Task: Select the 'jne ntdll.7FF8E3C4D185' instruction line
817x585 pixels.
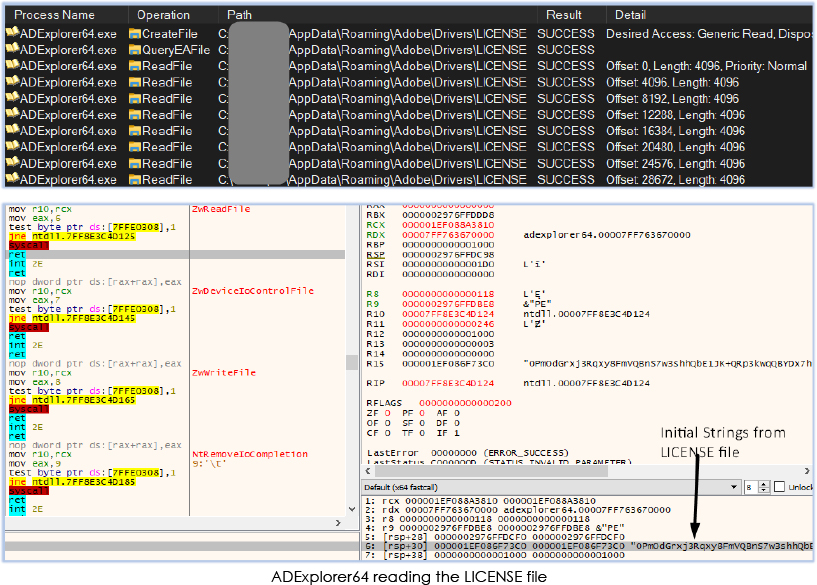Action: point(72,482)
